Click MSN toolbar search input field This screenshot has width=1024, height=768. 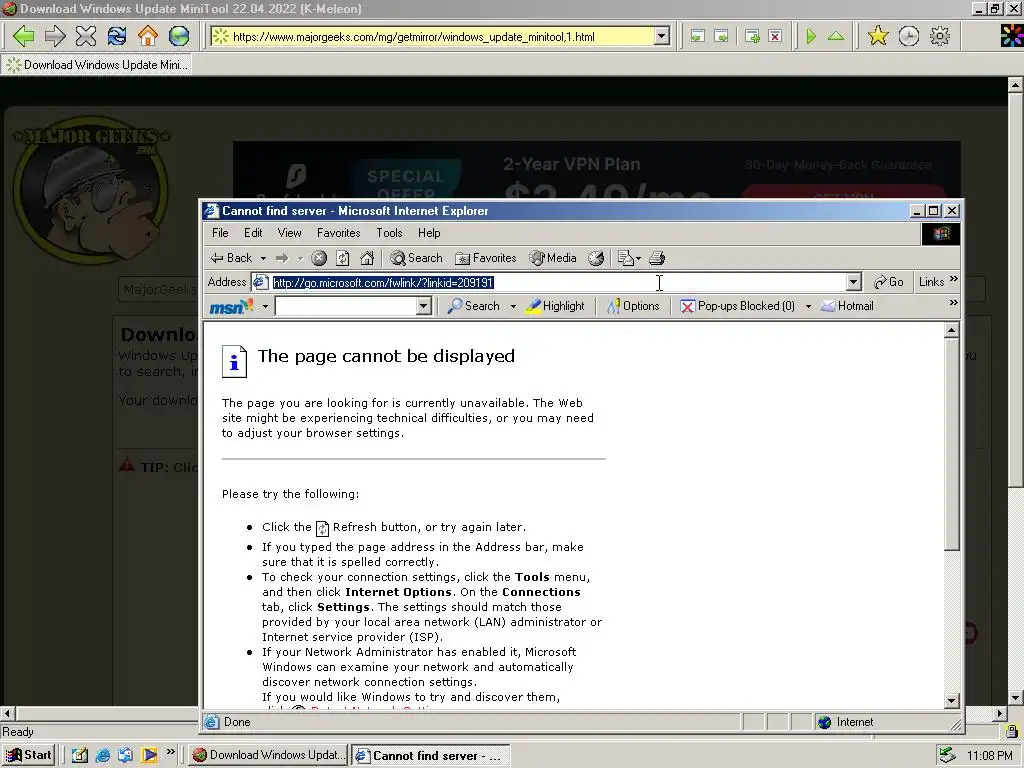click(345, 306)
